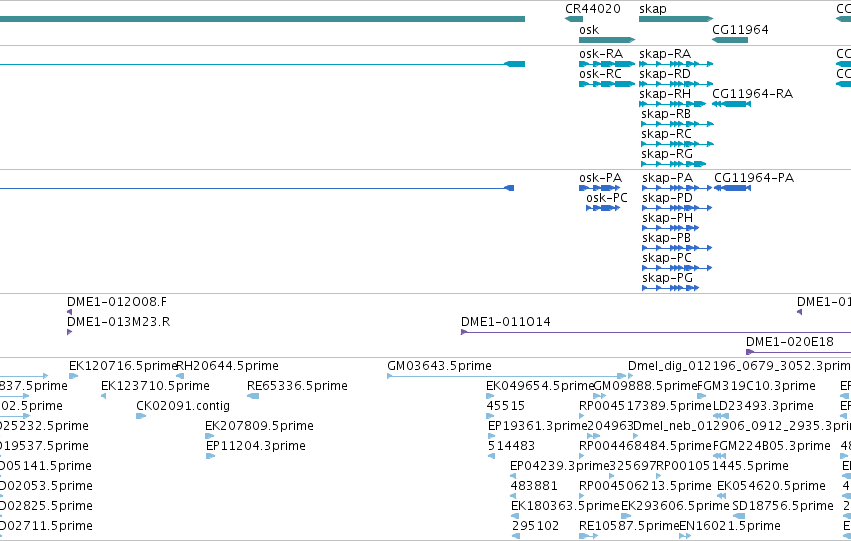The image size is (851, 541).
Task: Open the skap-RD transcript feature
Action: (x=676, y=84)
